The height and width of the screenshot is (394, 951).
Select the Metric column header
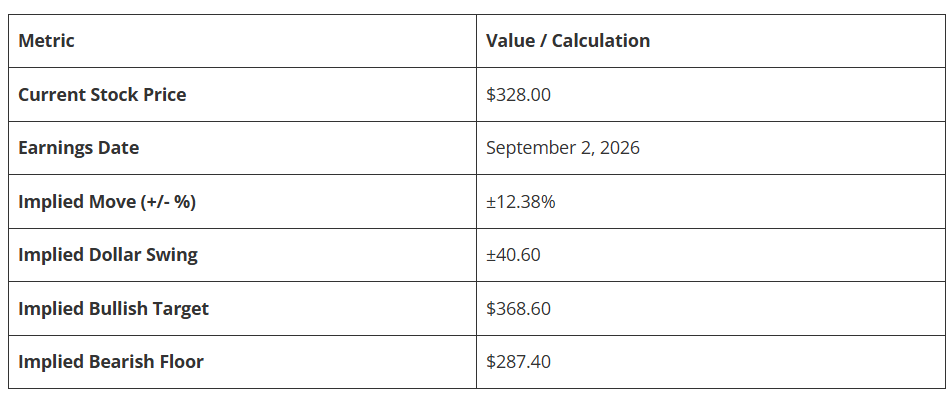click(47, 41)
